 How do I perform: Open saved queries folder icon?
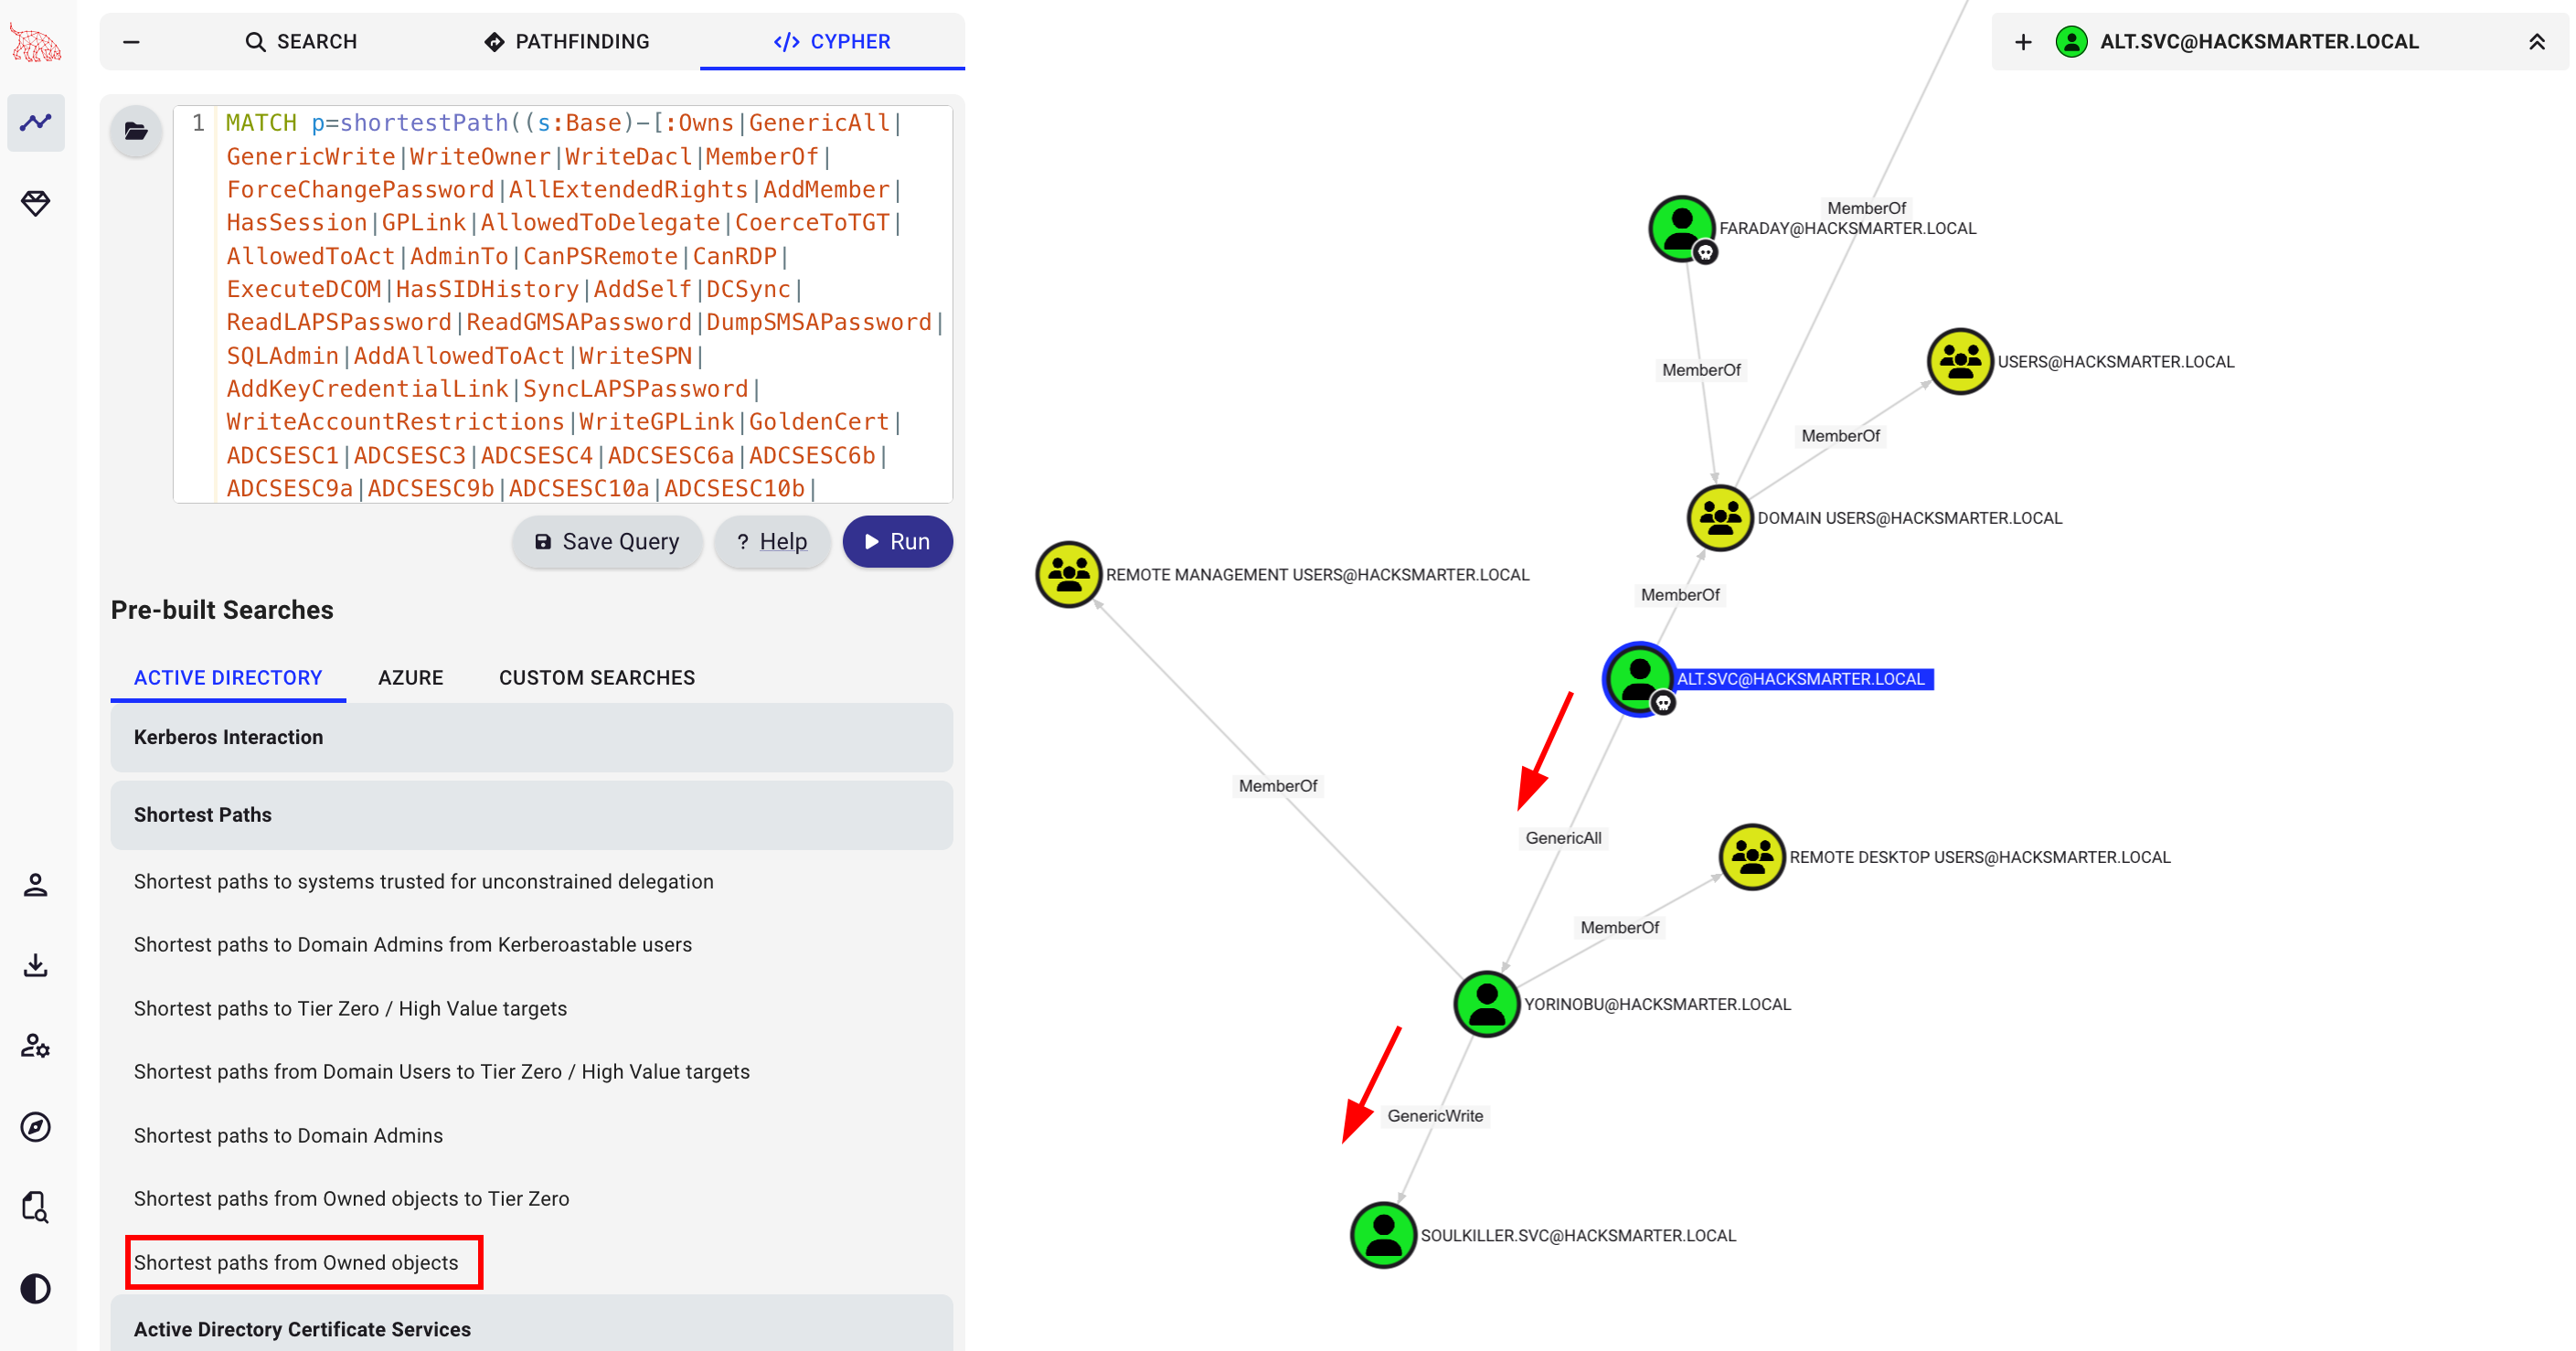136,131
